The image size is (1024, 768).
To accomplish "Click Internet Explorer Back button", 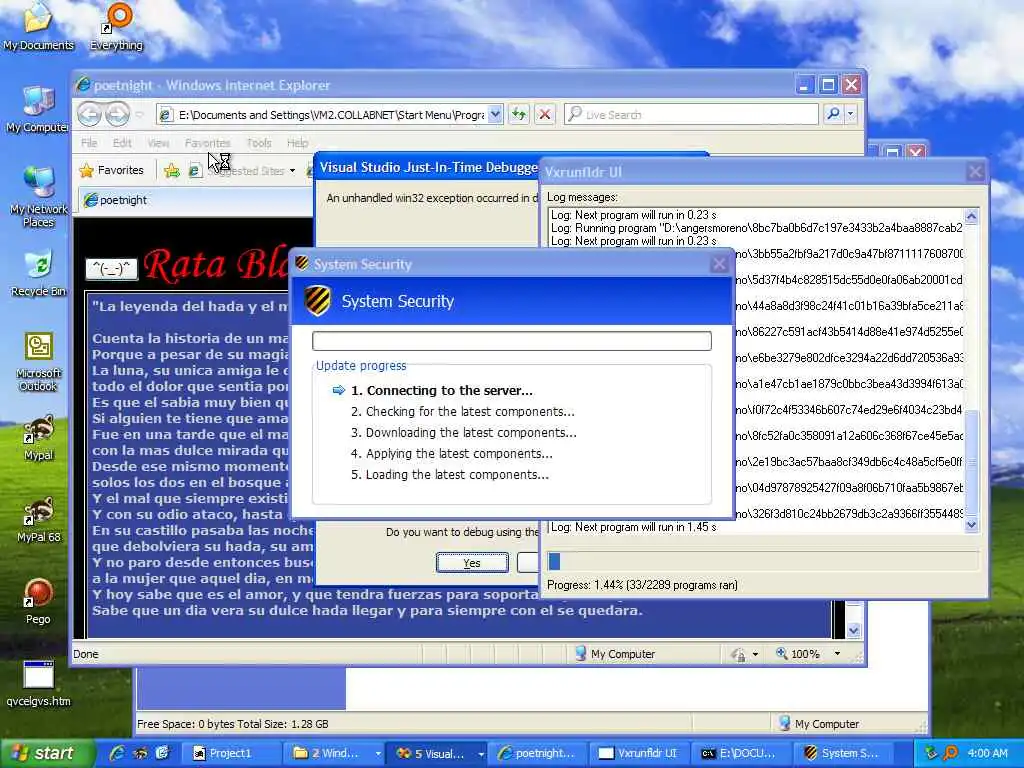I will (89, 114).
